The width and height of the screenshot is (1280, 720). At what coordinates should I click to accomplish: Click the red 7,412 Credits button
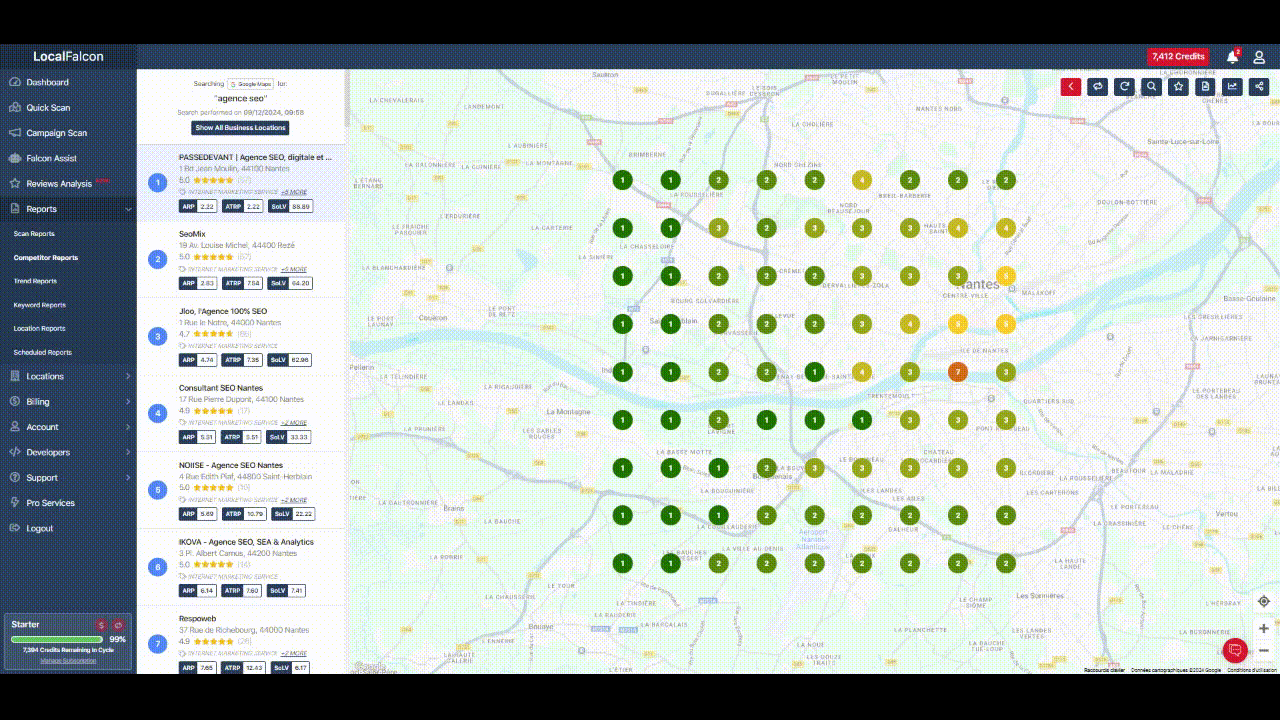pyautogui.click(x=1178, y=57)
